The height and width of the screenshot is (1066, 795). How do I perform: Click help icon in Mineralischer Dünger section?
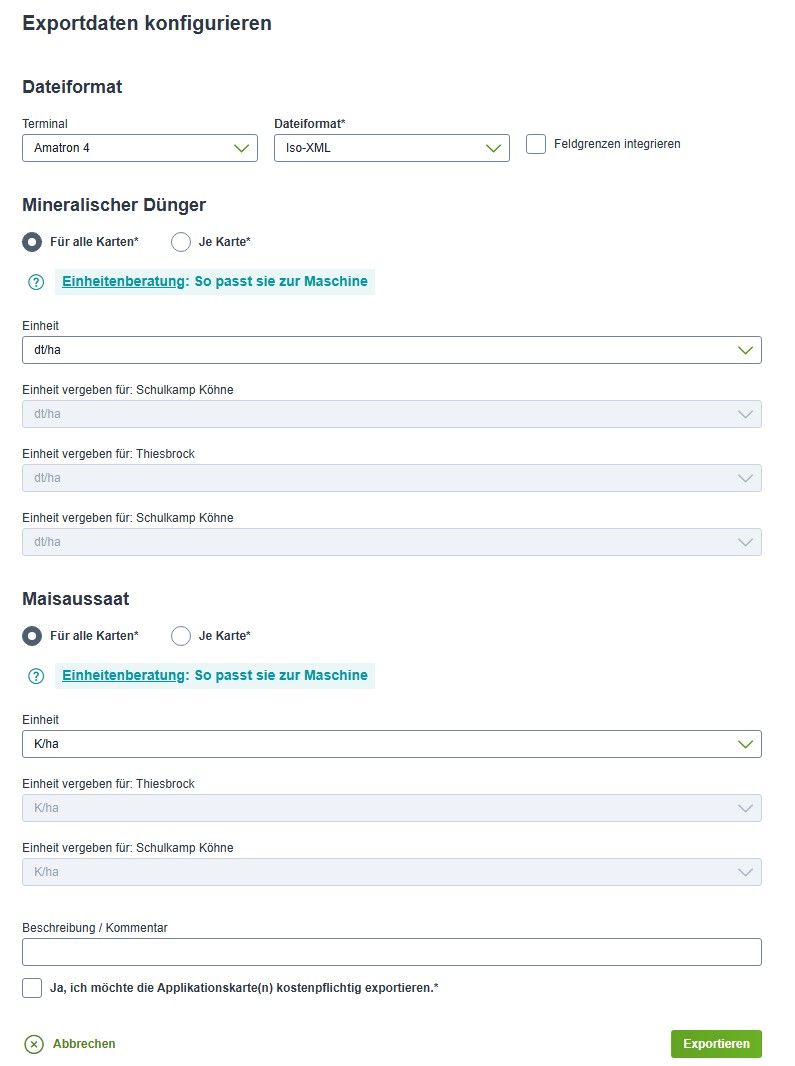(36, 282)
